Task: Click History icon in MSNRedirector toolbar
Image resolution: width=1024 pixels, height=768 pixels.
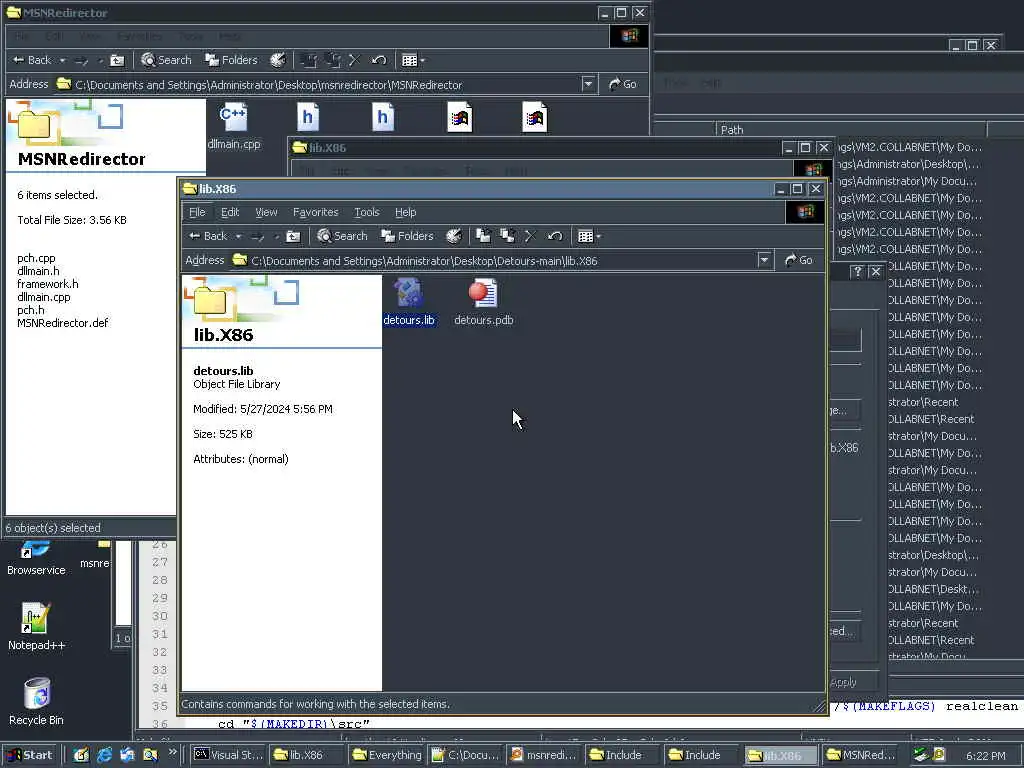Action: coord(278,60)
